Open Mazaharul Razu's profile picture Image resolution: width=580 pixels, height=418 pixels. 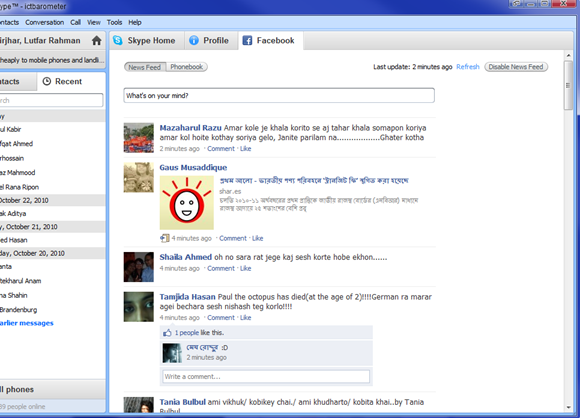(x=138, y=138)
